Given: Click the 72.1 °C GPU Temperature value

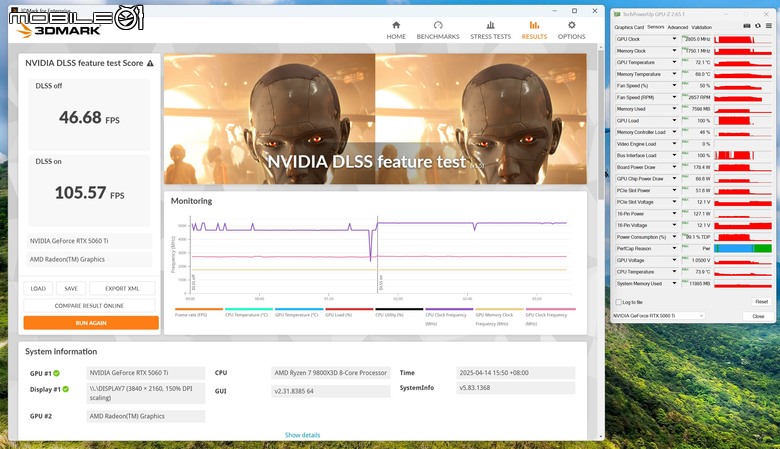Looking at the screenshot, I should [702, 62].
